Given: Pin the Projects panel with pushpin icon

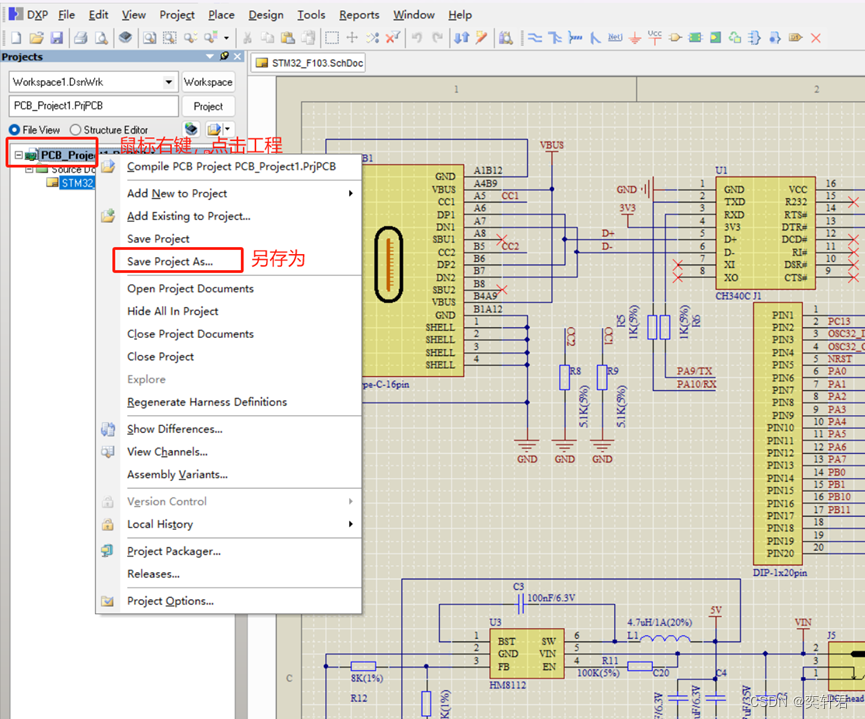Looking at the screenshot, I should point(225,57).
